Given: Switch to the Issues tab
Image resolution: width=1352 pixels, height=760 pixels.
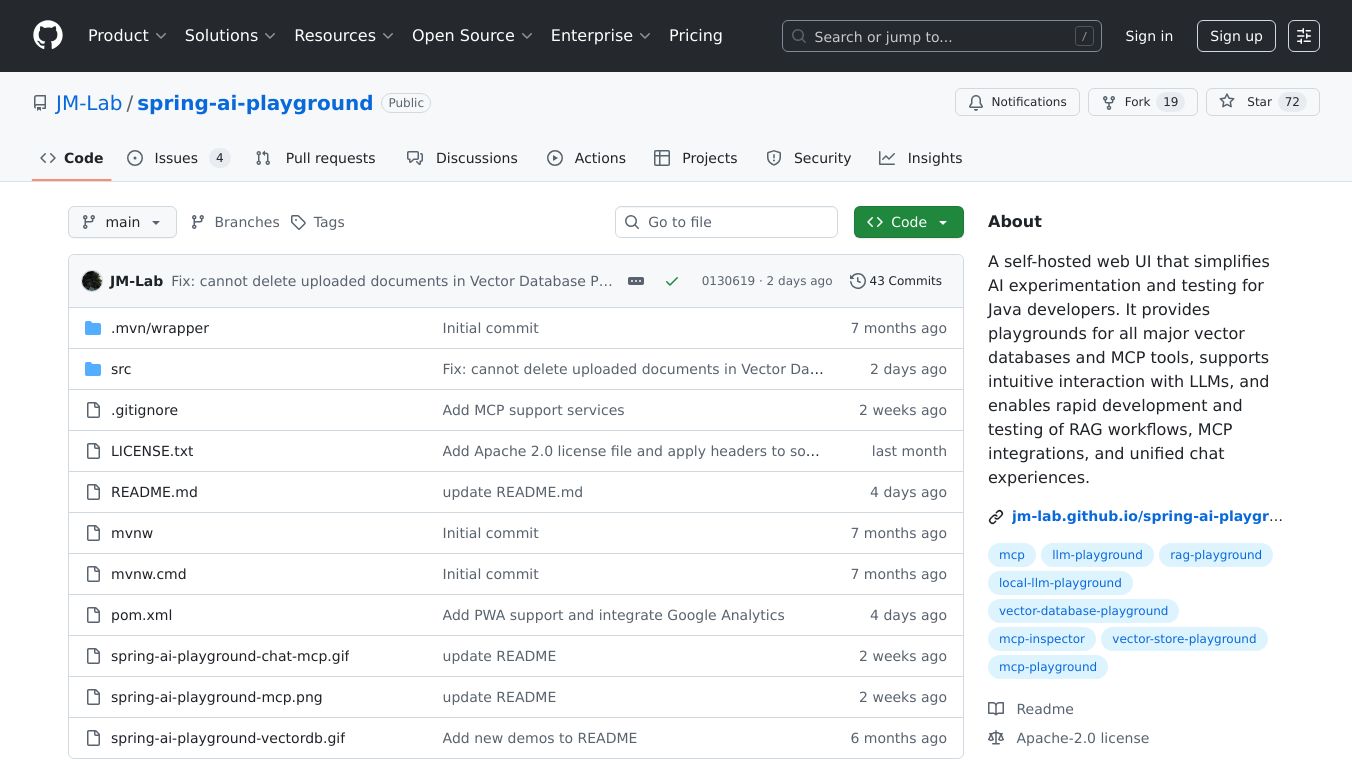Looking at the screenshot, I should click(x=178, y=158).
